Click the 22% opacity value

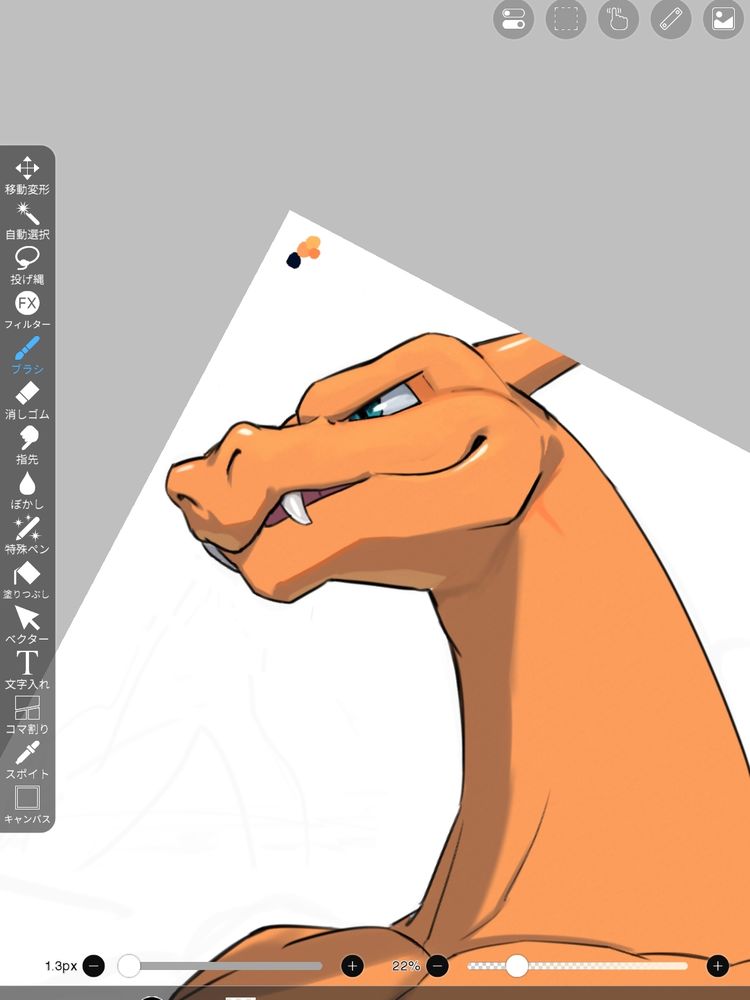point(406,966)
